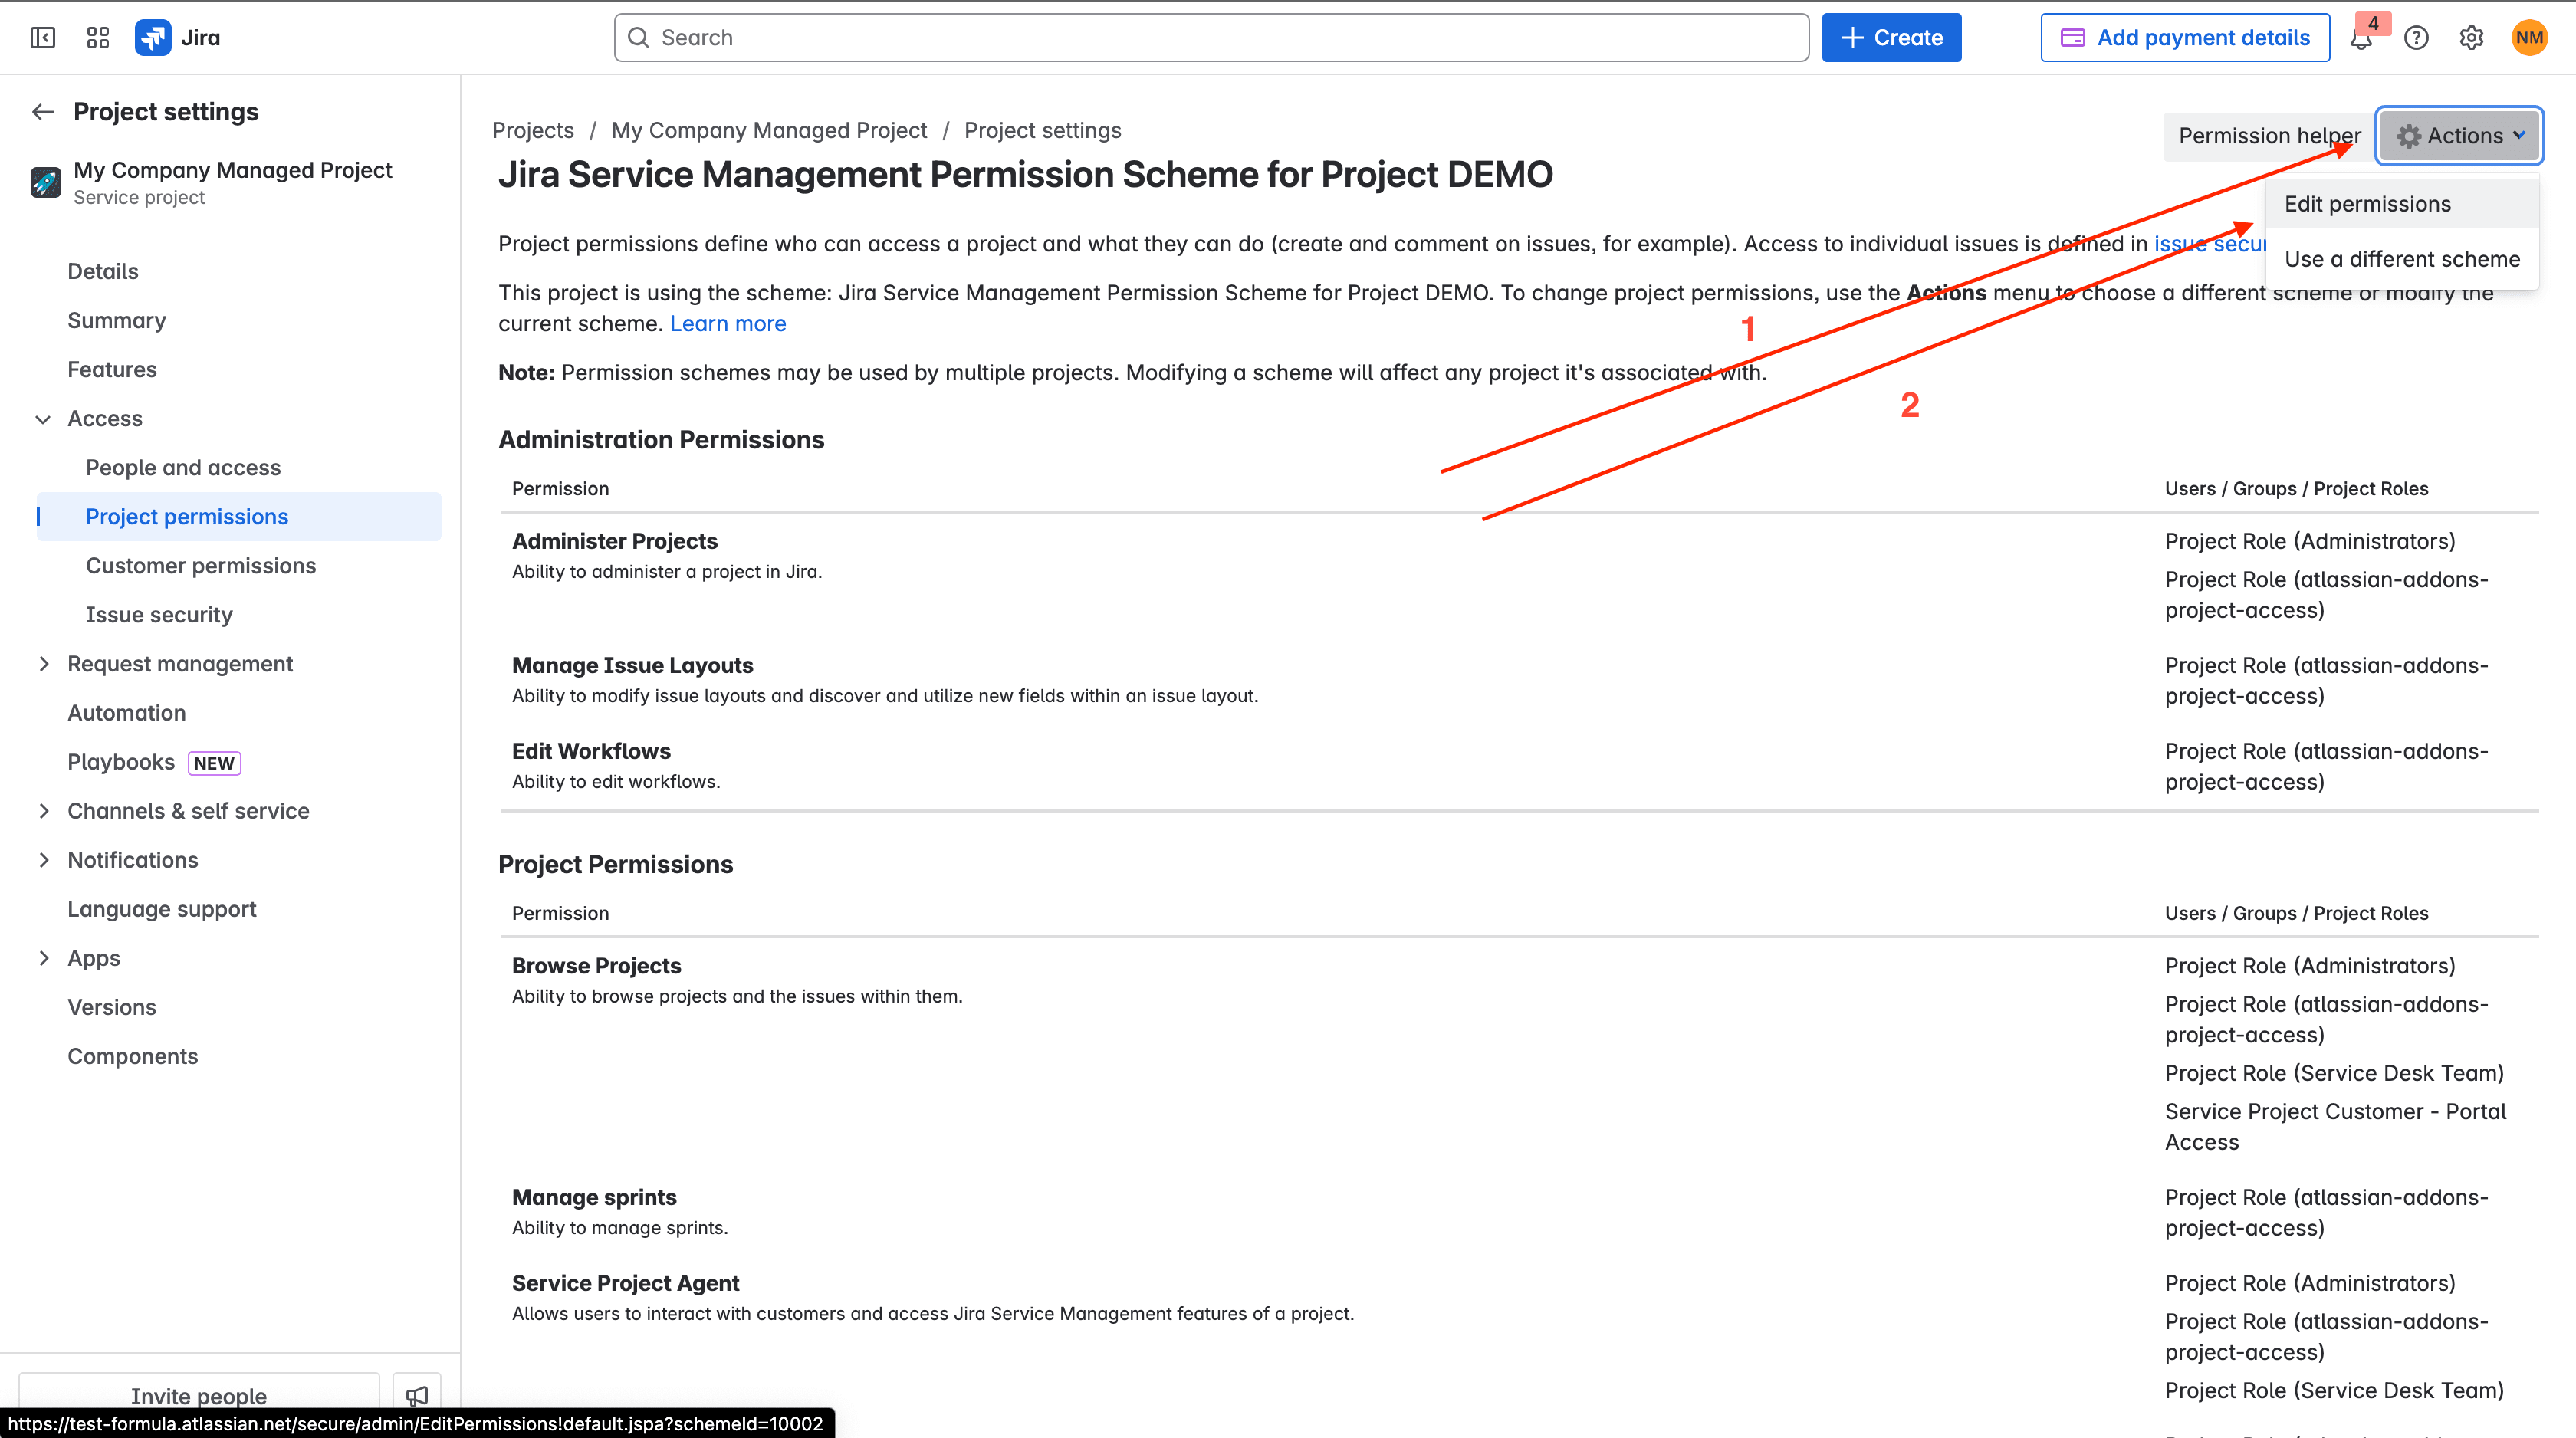Choose Use a different scheme option
The width and height of the screenshot is (2576, 1438).
tap(2402, 259)
